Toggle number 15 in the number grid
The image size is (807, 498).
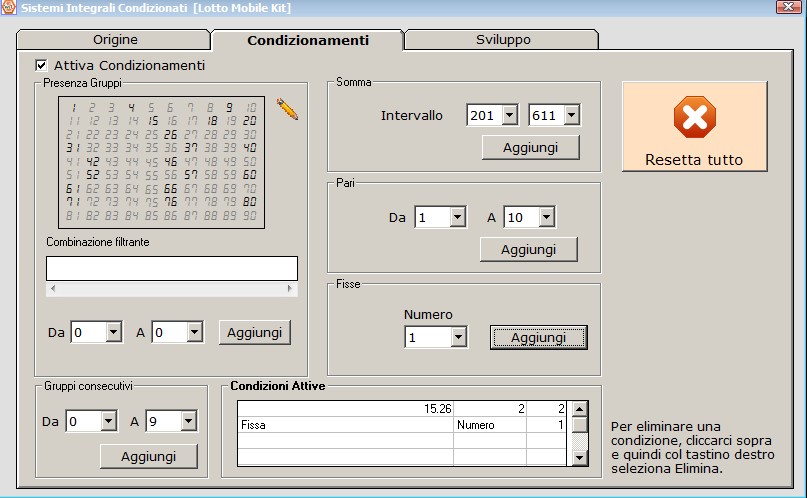point(152,121)
